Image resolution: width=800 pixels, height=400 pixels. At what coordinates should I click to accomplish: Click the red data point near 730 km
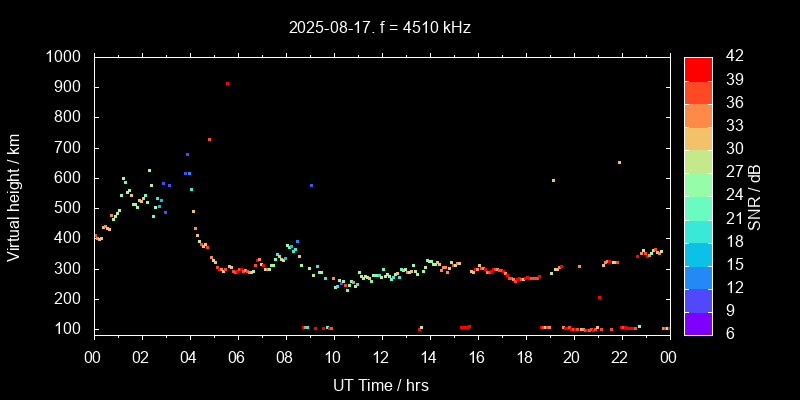[209, 139]
